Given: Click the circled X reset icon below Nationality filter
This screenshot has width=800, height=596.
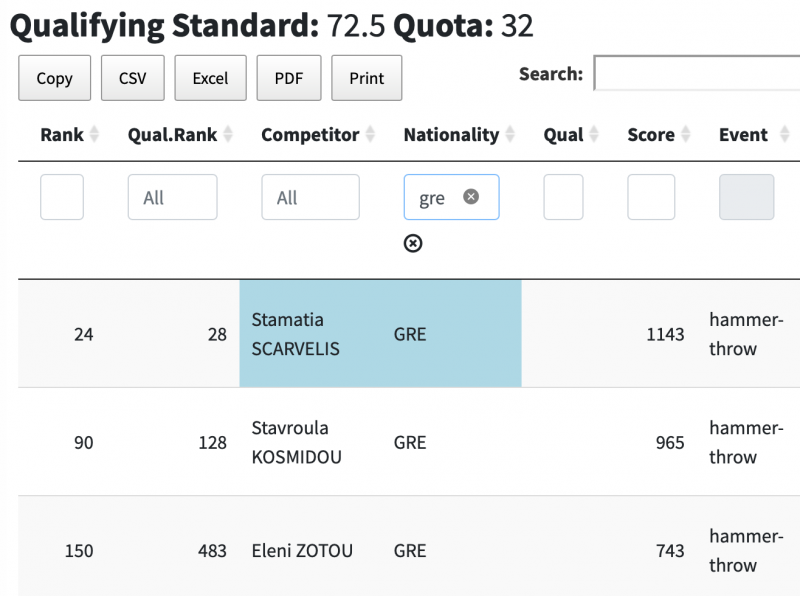Looking at the screenshot, I should (x=413, y=243).
